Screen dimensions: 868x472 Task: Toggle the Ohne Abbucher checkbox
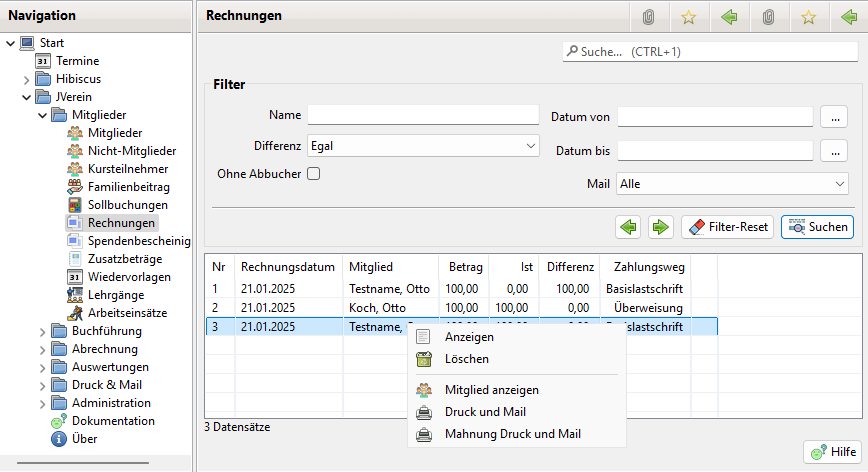click(313, 174)
